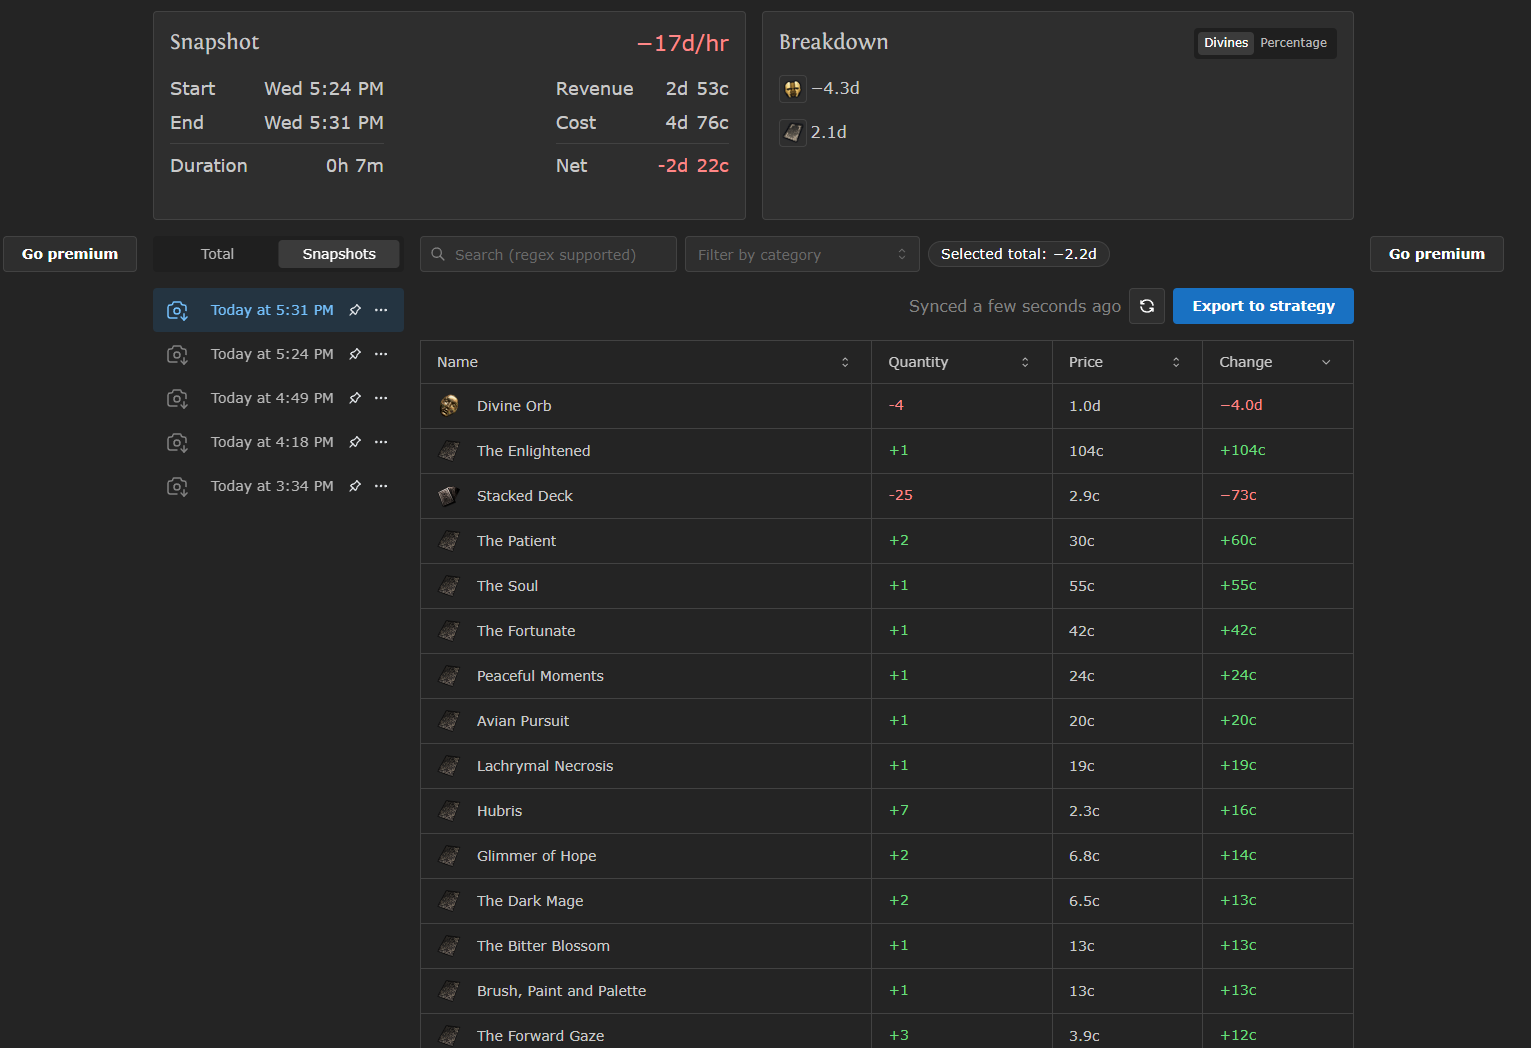The width and height of the screenshot is (1531, 1048).
Task: Open the Filter by category dropdown
Action: [x=802, y=254]
